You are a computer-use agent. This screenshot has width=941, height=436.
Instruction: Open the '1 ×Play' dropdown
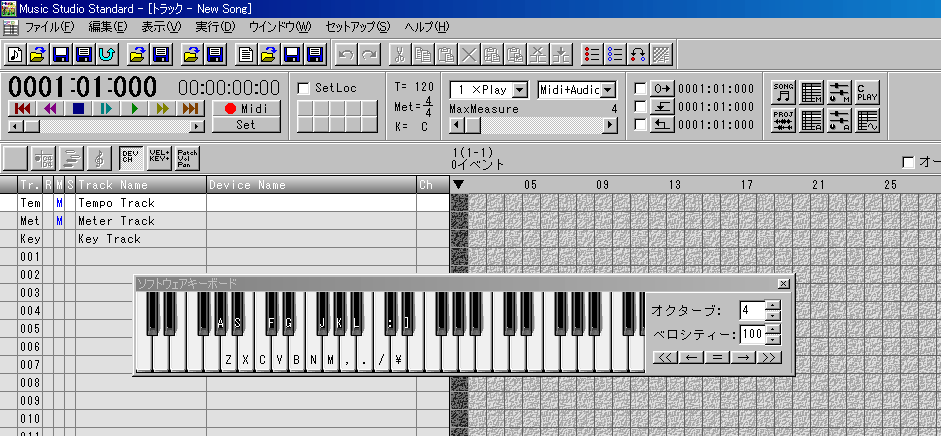520,90
